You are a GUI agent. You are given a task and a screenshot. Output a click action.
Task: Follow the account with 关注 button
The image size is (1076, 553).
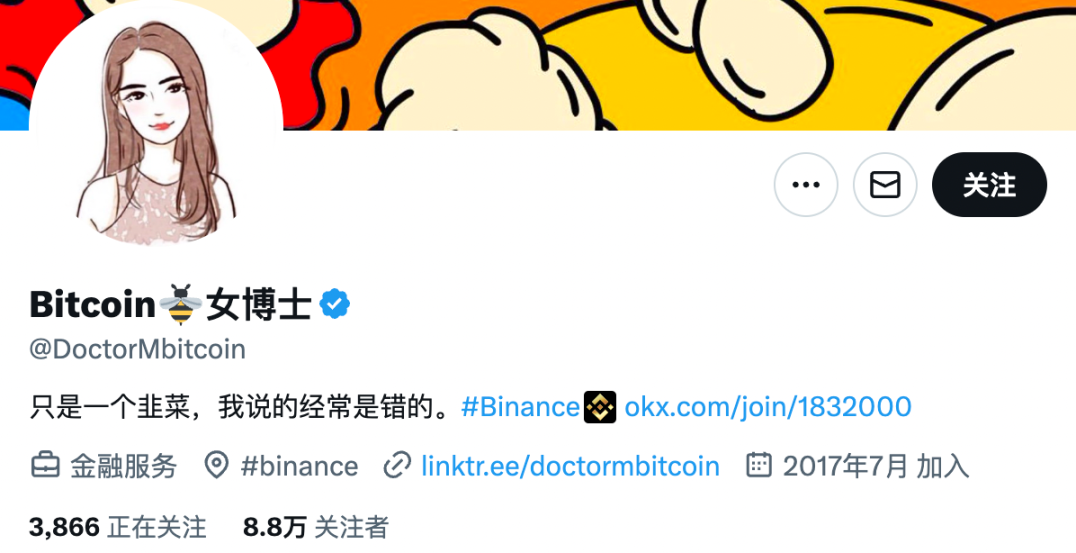tap(989, 185)
